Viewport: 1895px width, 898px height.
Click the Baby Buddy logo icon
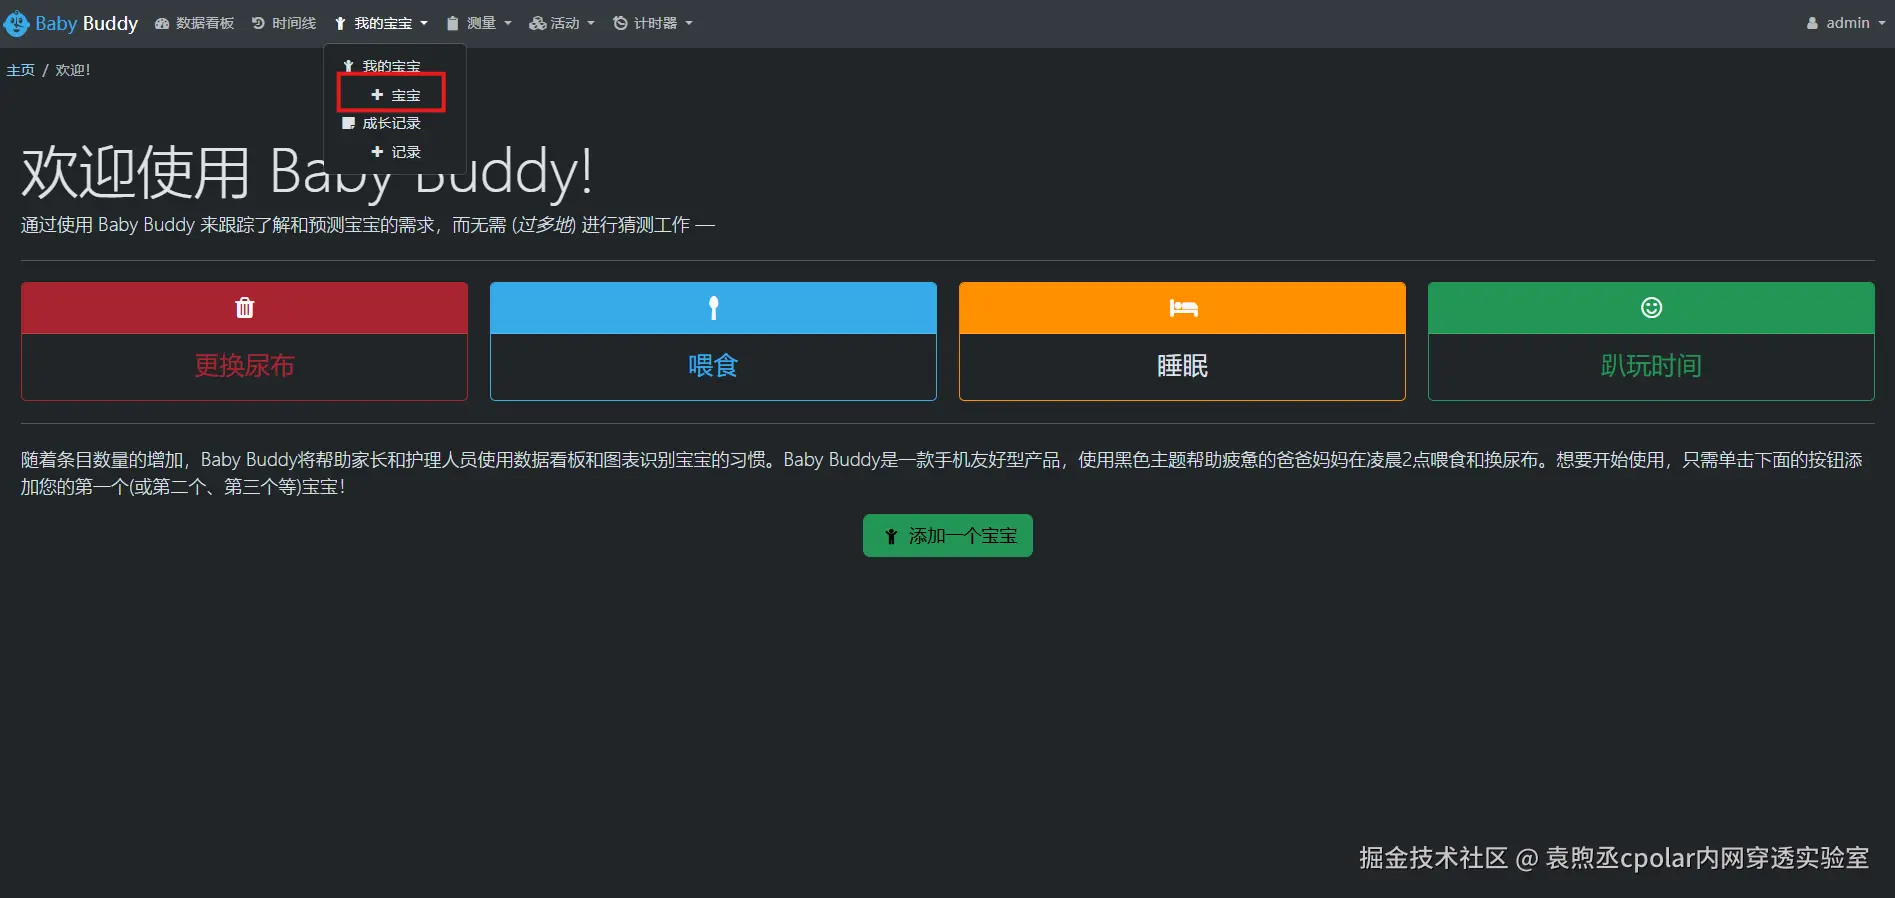[17, 23]
